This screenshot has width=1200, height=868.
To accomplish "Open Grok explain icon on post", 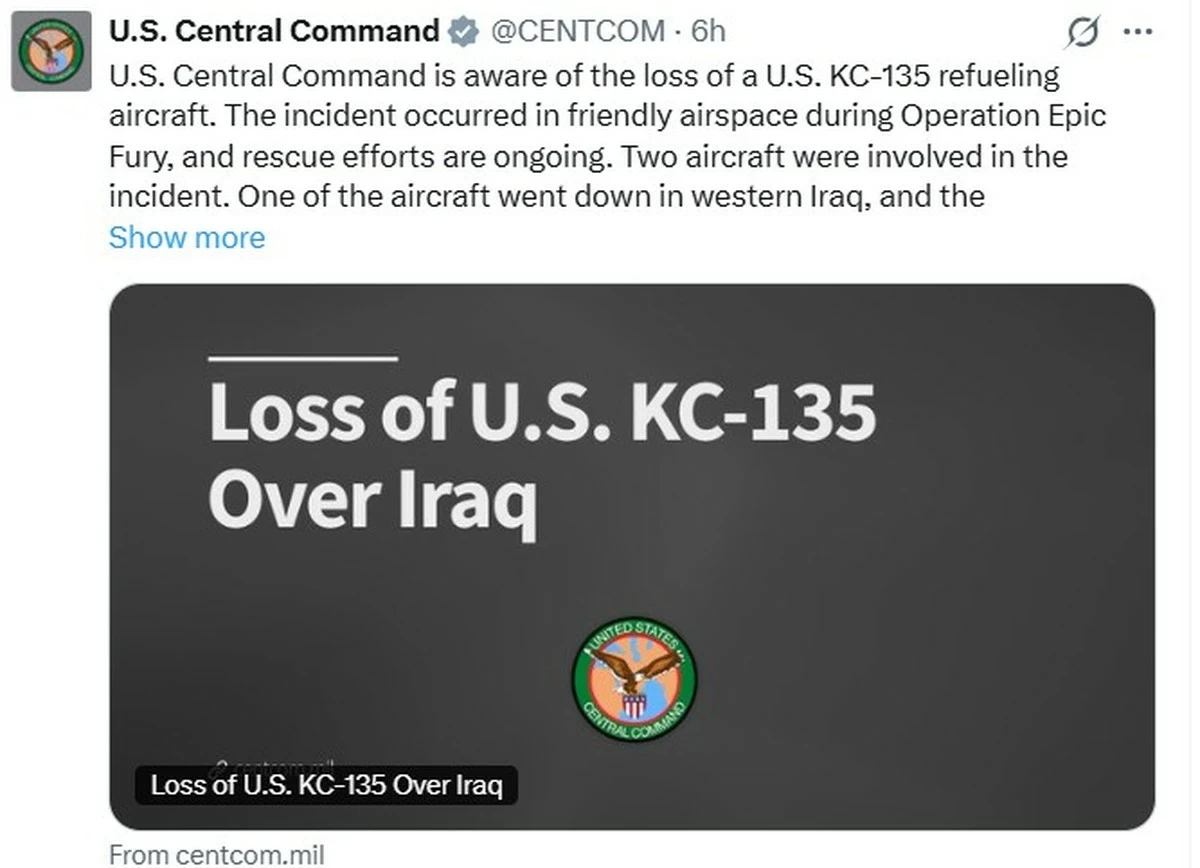I will click(1083, 33).
